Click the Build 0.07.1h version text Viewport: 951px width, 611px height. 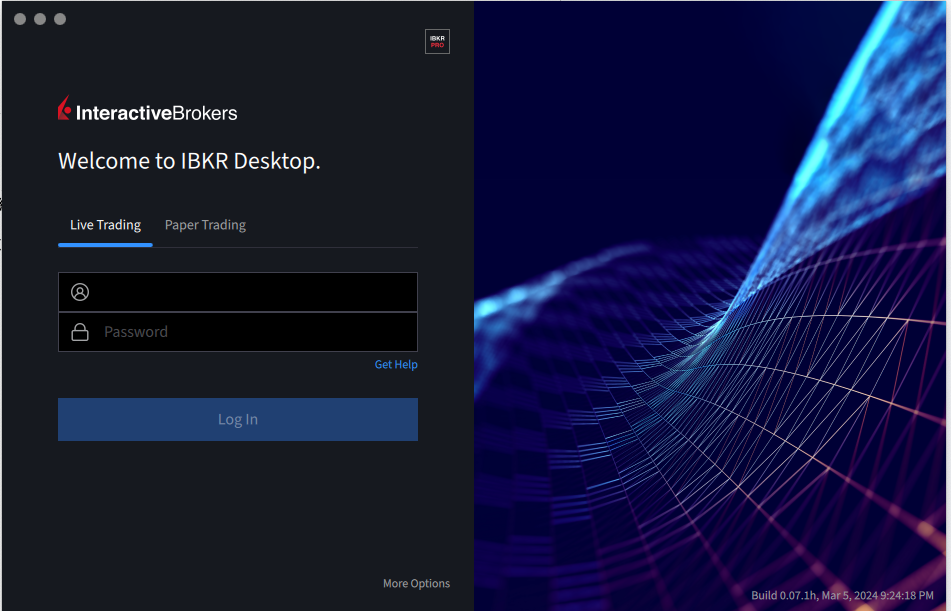[x=844, y=596]
